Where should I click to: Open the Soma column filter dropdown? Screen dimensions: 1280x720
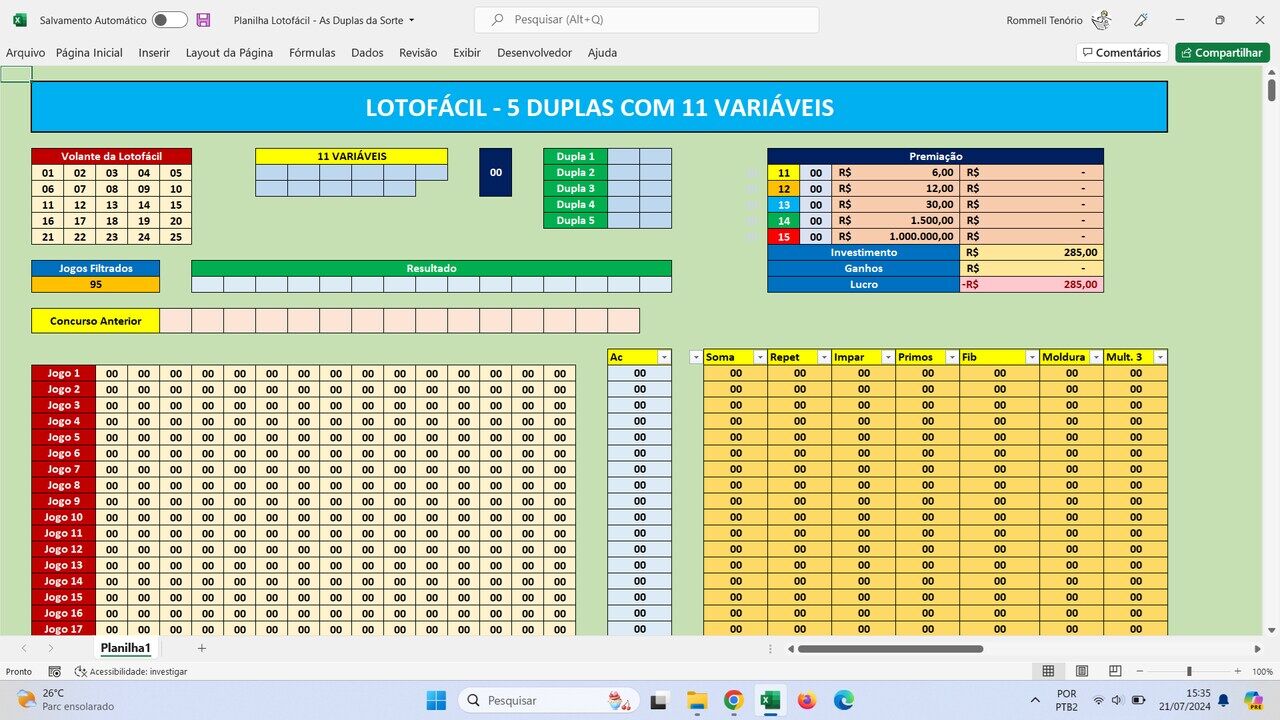pyautogui.click(x=760, y=357)
